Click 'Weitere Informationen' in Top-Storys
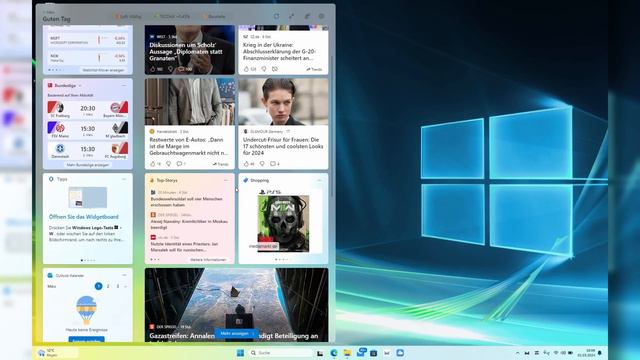Screen dimensions: 640x360 pyautogui.click(x=208, y=260)
